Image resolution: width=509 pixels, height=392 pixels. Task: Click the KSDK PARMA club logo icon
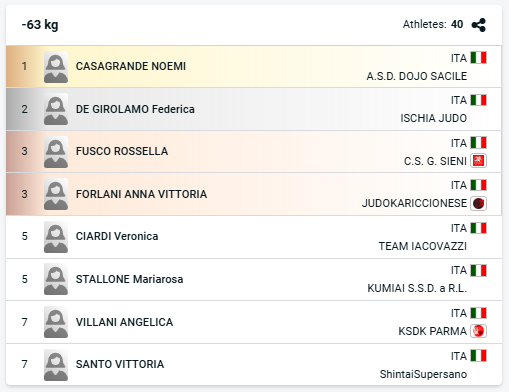coord(478,331)
